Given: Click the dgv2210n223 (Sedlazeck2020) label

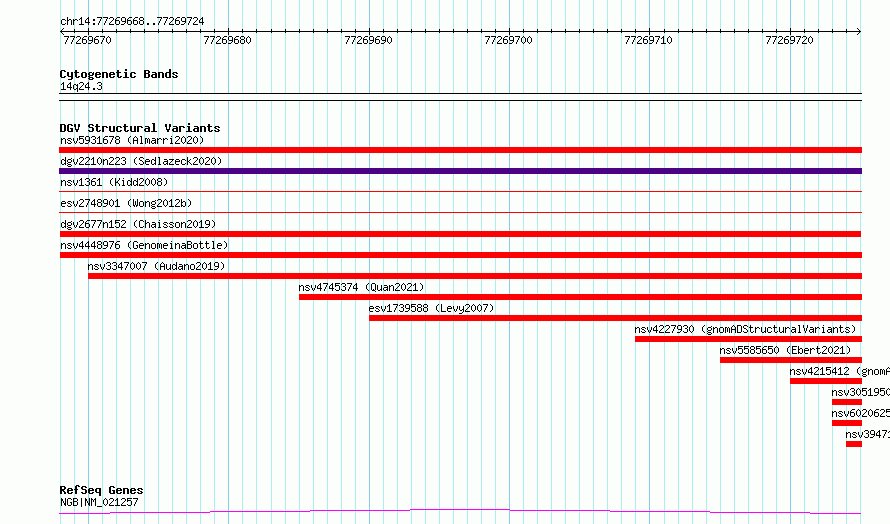Looking at the screenshot, I should (x=141, y=161).
